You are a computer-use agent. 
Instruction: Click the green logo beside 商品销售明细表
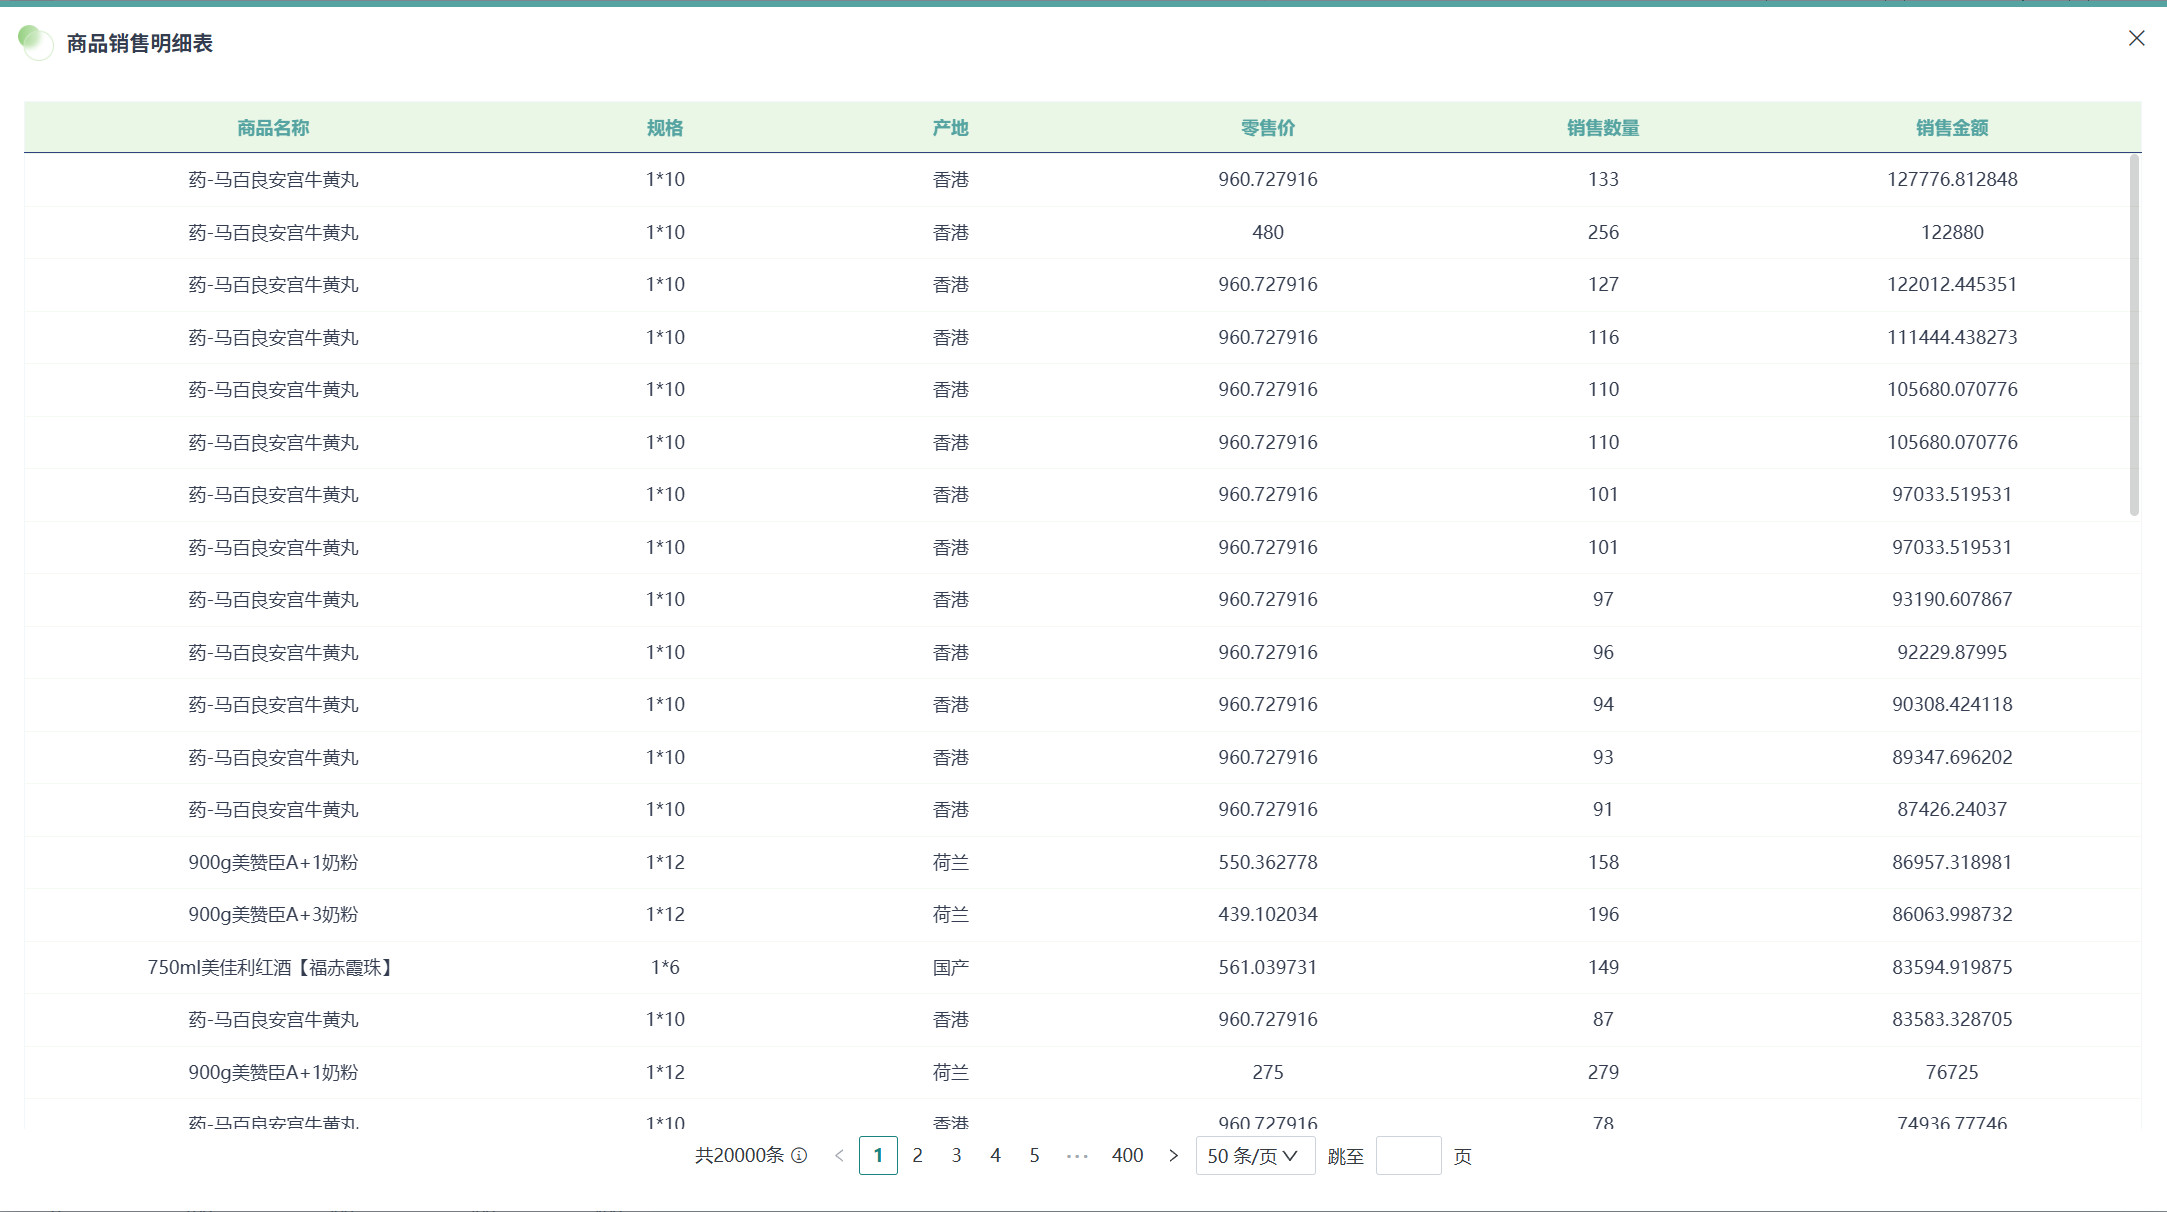tap(35, 42)
